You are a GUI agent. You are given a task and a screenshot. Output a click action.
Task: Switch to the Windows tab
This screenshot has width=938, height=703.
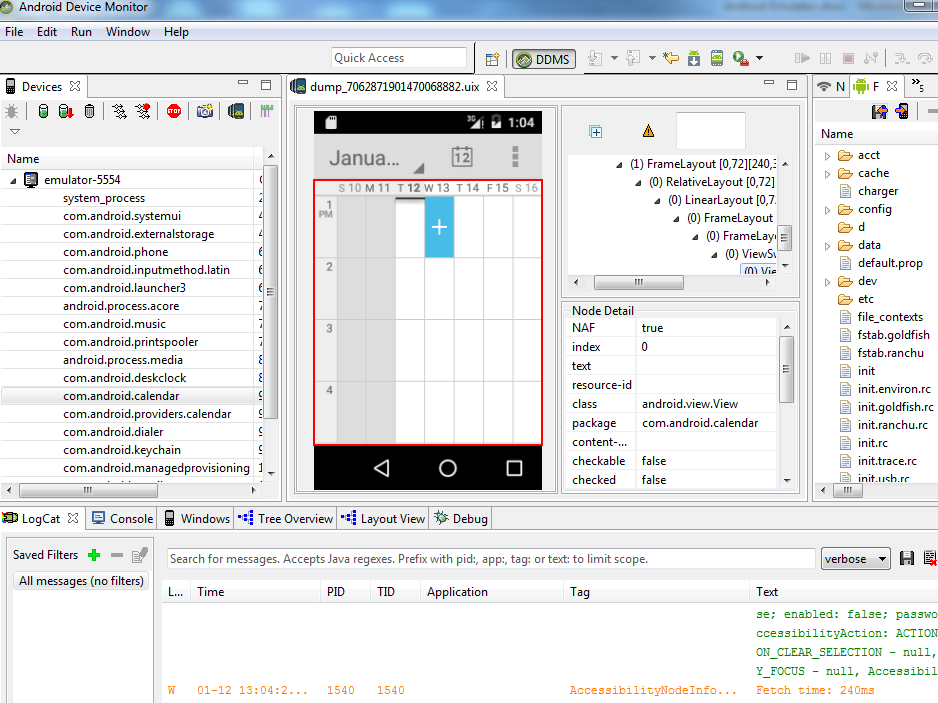click(197, 519)
